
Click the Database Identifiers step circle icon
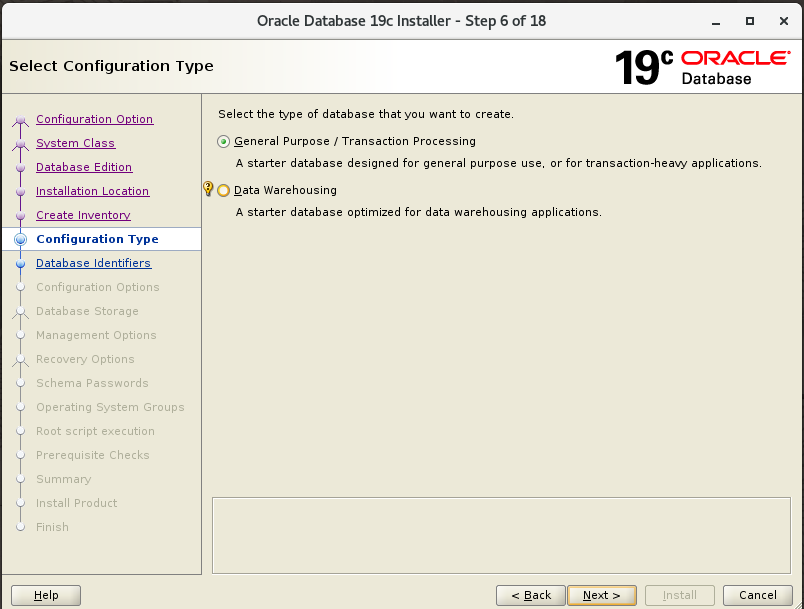click(21, 263)
